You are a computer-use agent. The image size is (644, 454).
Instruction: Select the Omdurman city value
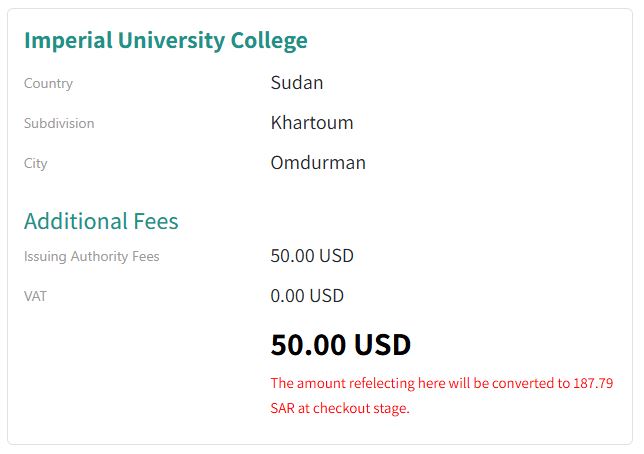coord(318,163)
